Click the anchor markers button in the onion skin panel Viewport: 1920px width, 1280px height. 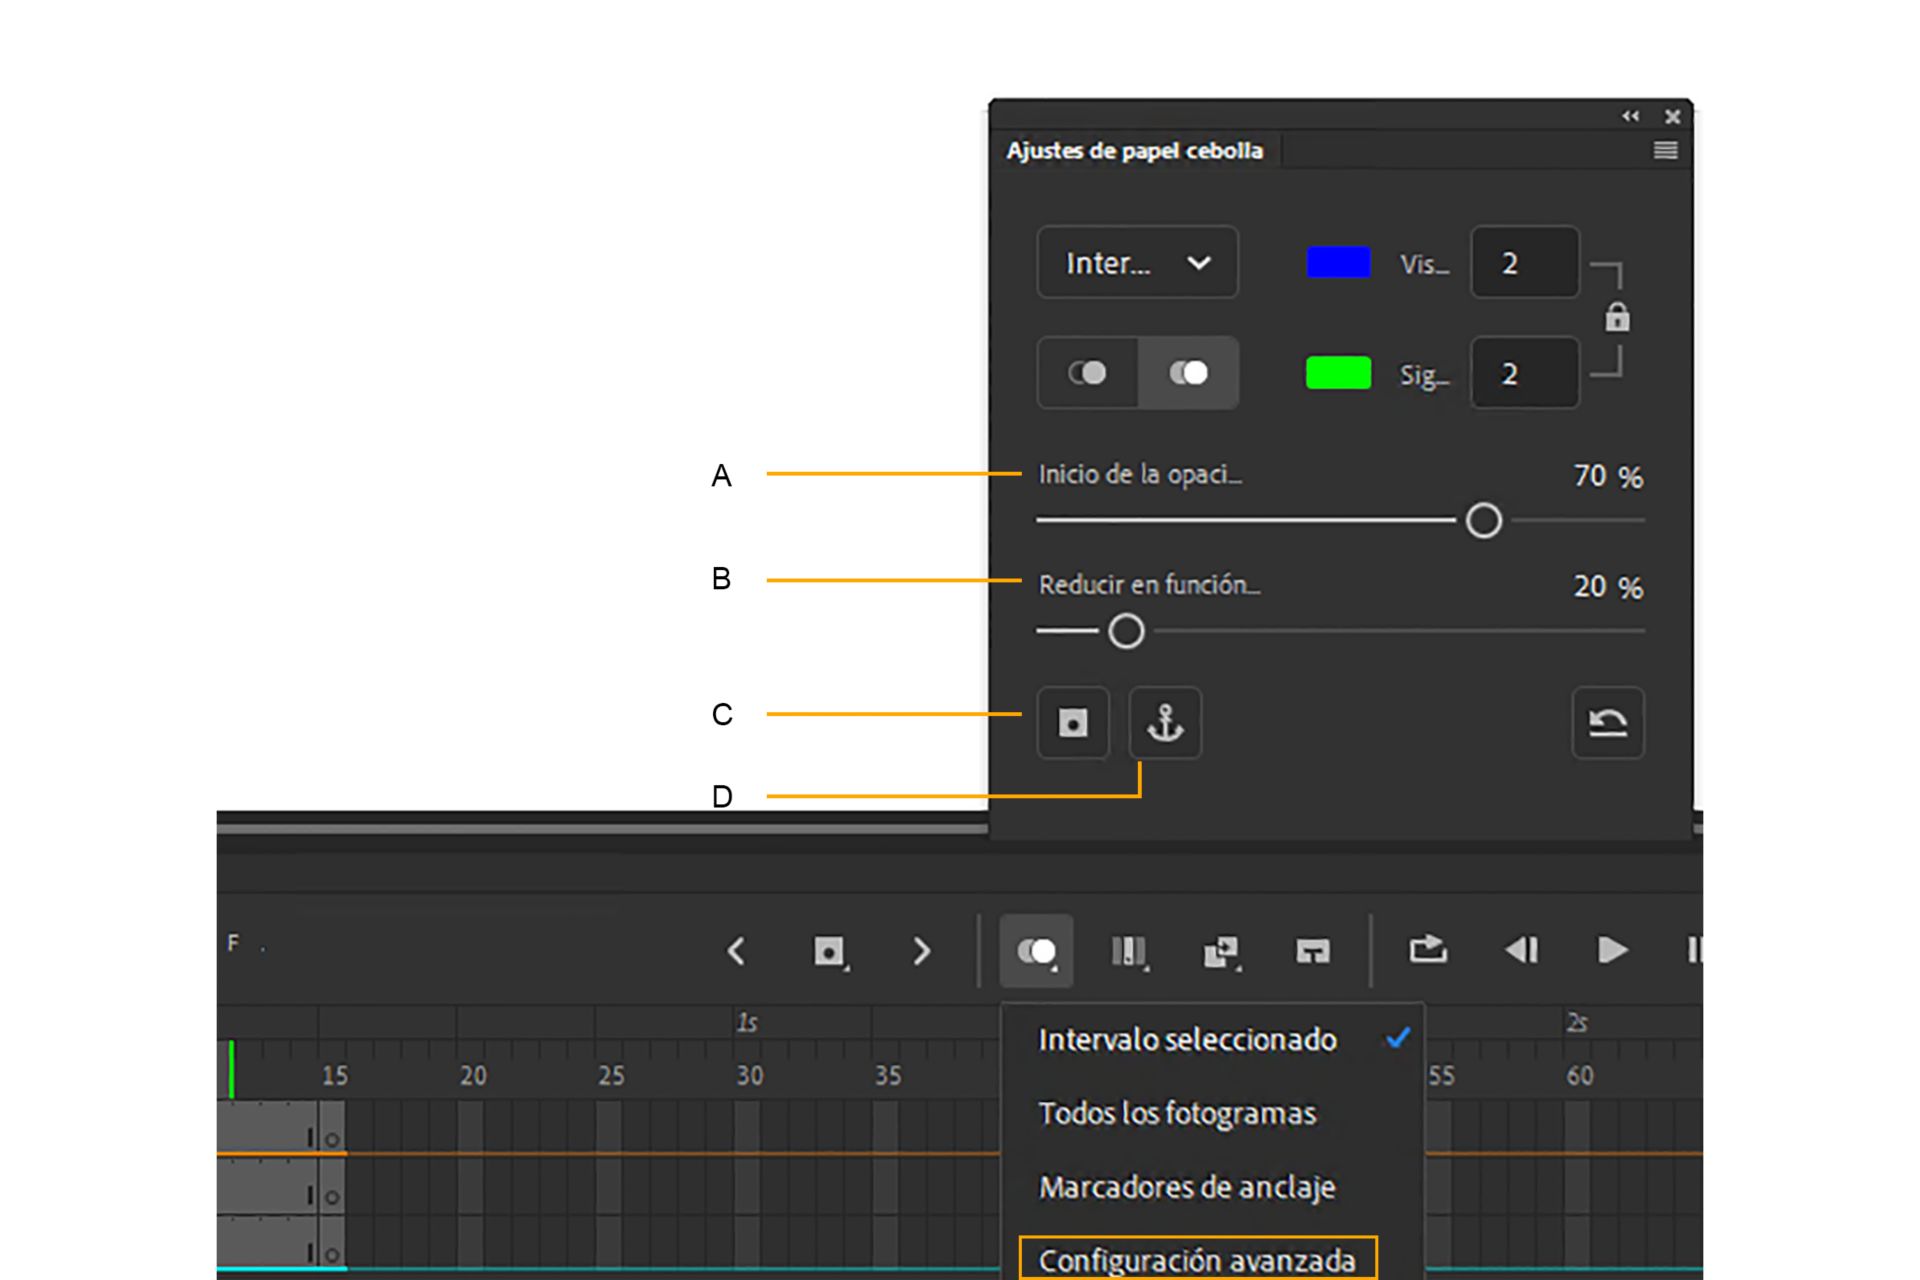click(1165, 723)
